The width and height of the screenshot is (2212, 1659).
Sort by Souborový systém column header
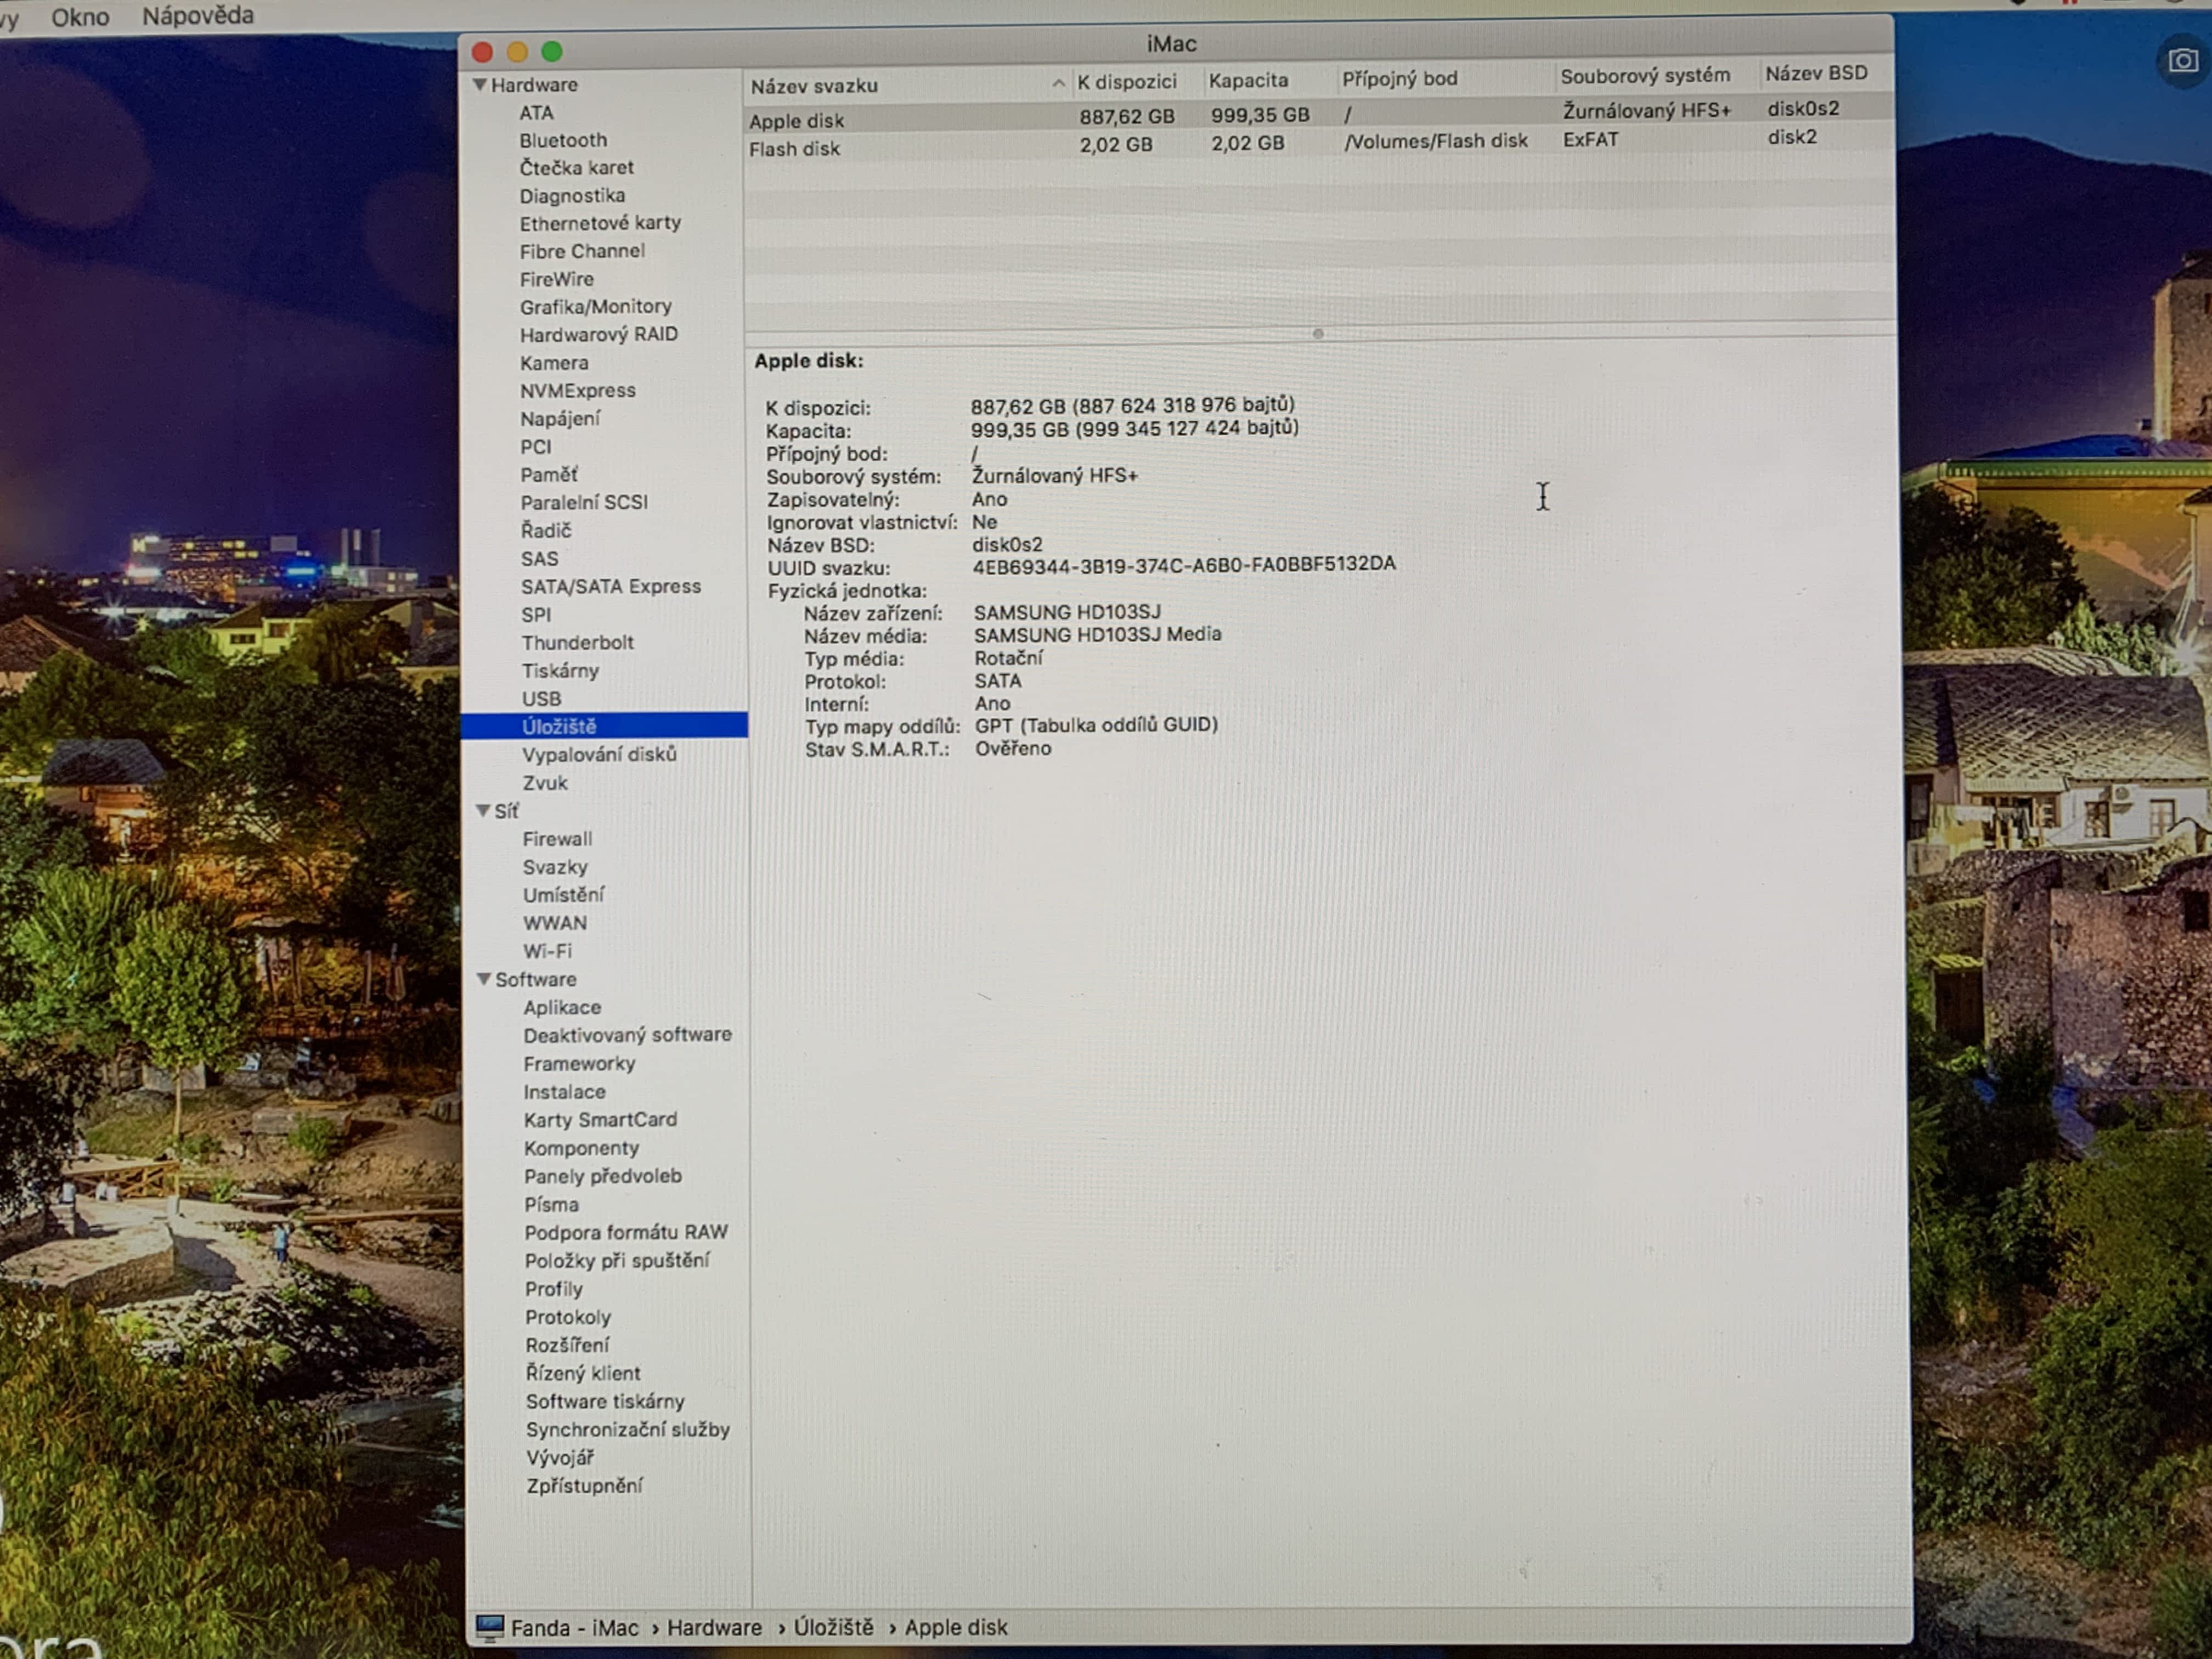click(x=1644, y=76)
